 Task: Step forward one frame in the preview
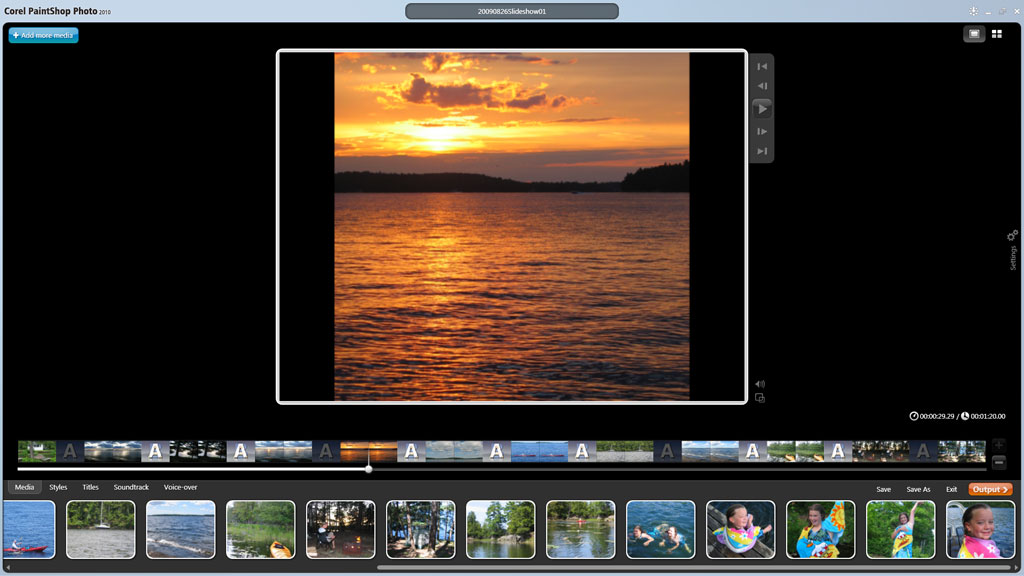[x=762, y=130]
